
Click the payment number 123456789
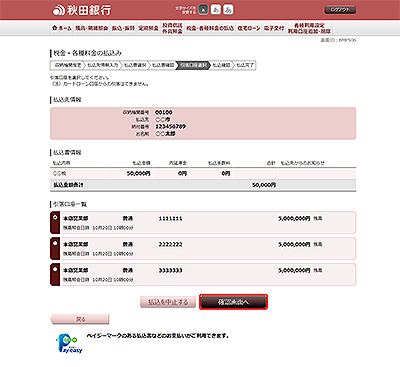coord(171,126)
